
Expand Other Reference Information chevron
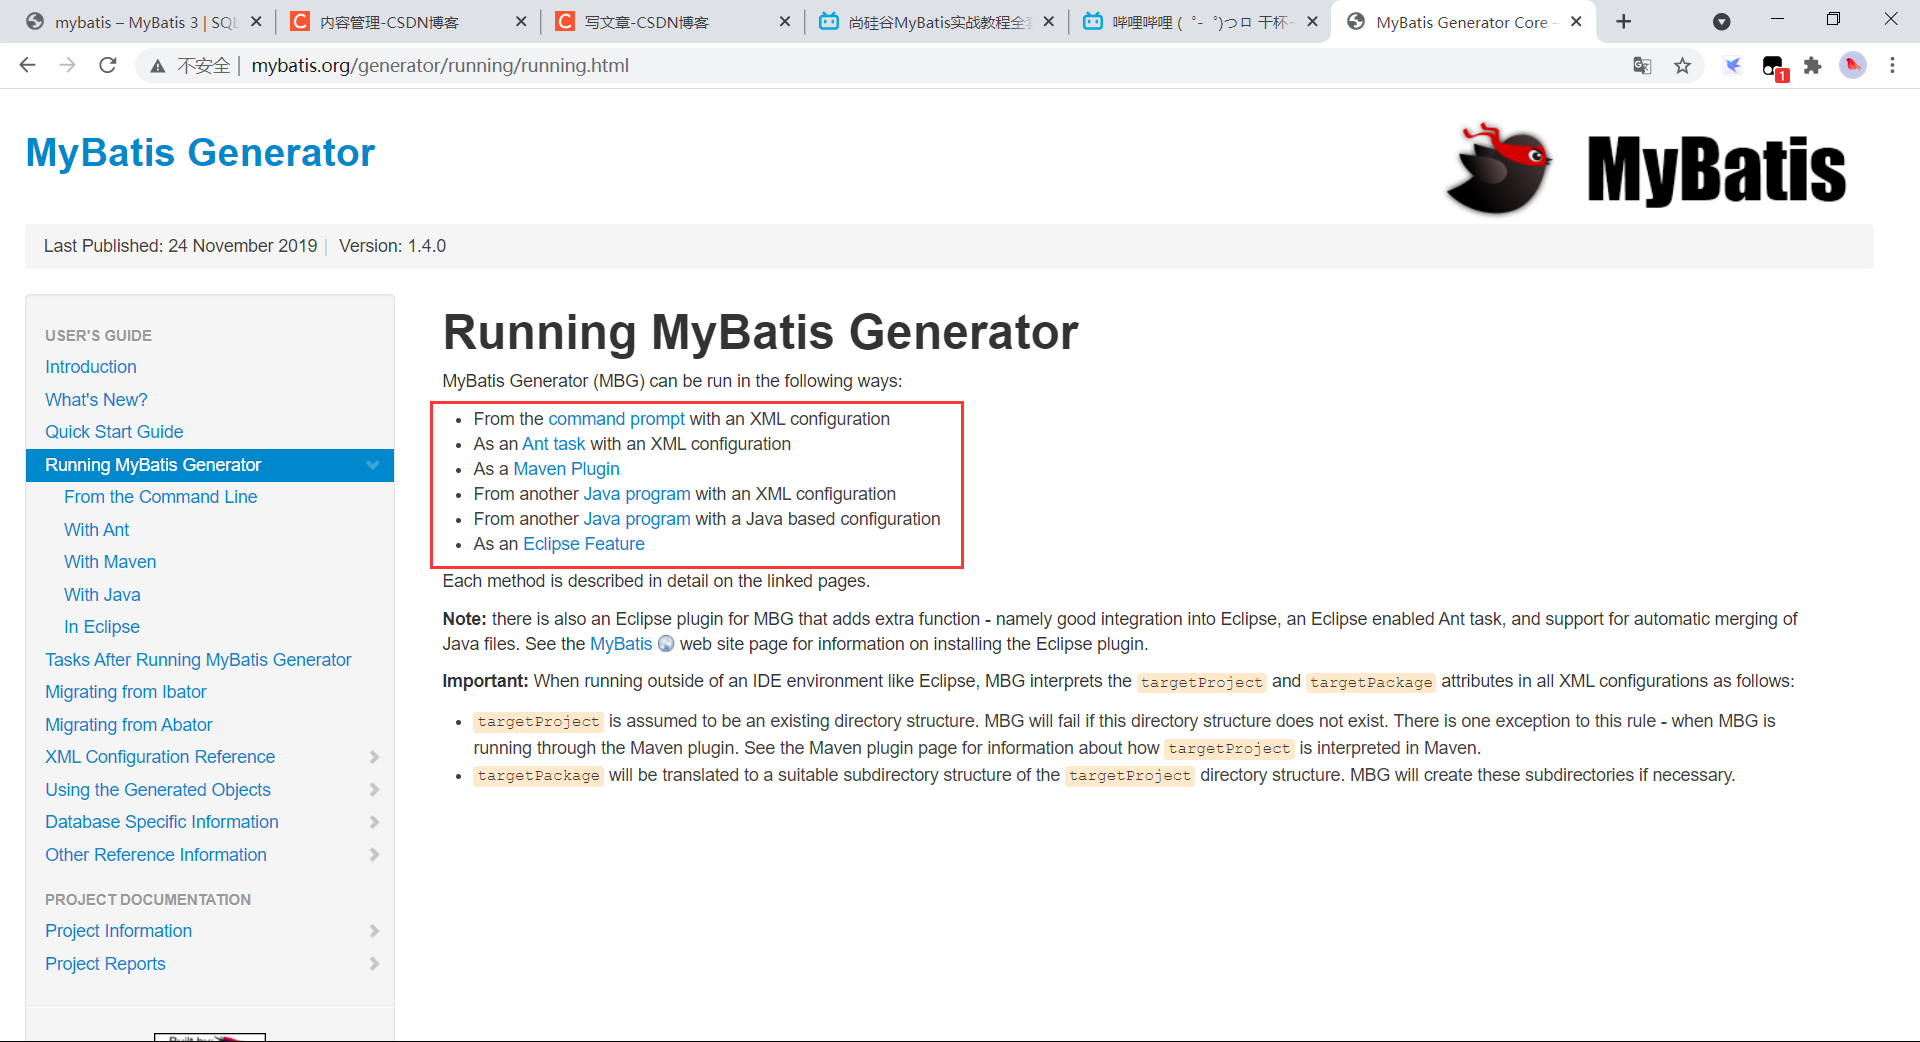pos(374,855)
